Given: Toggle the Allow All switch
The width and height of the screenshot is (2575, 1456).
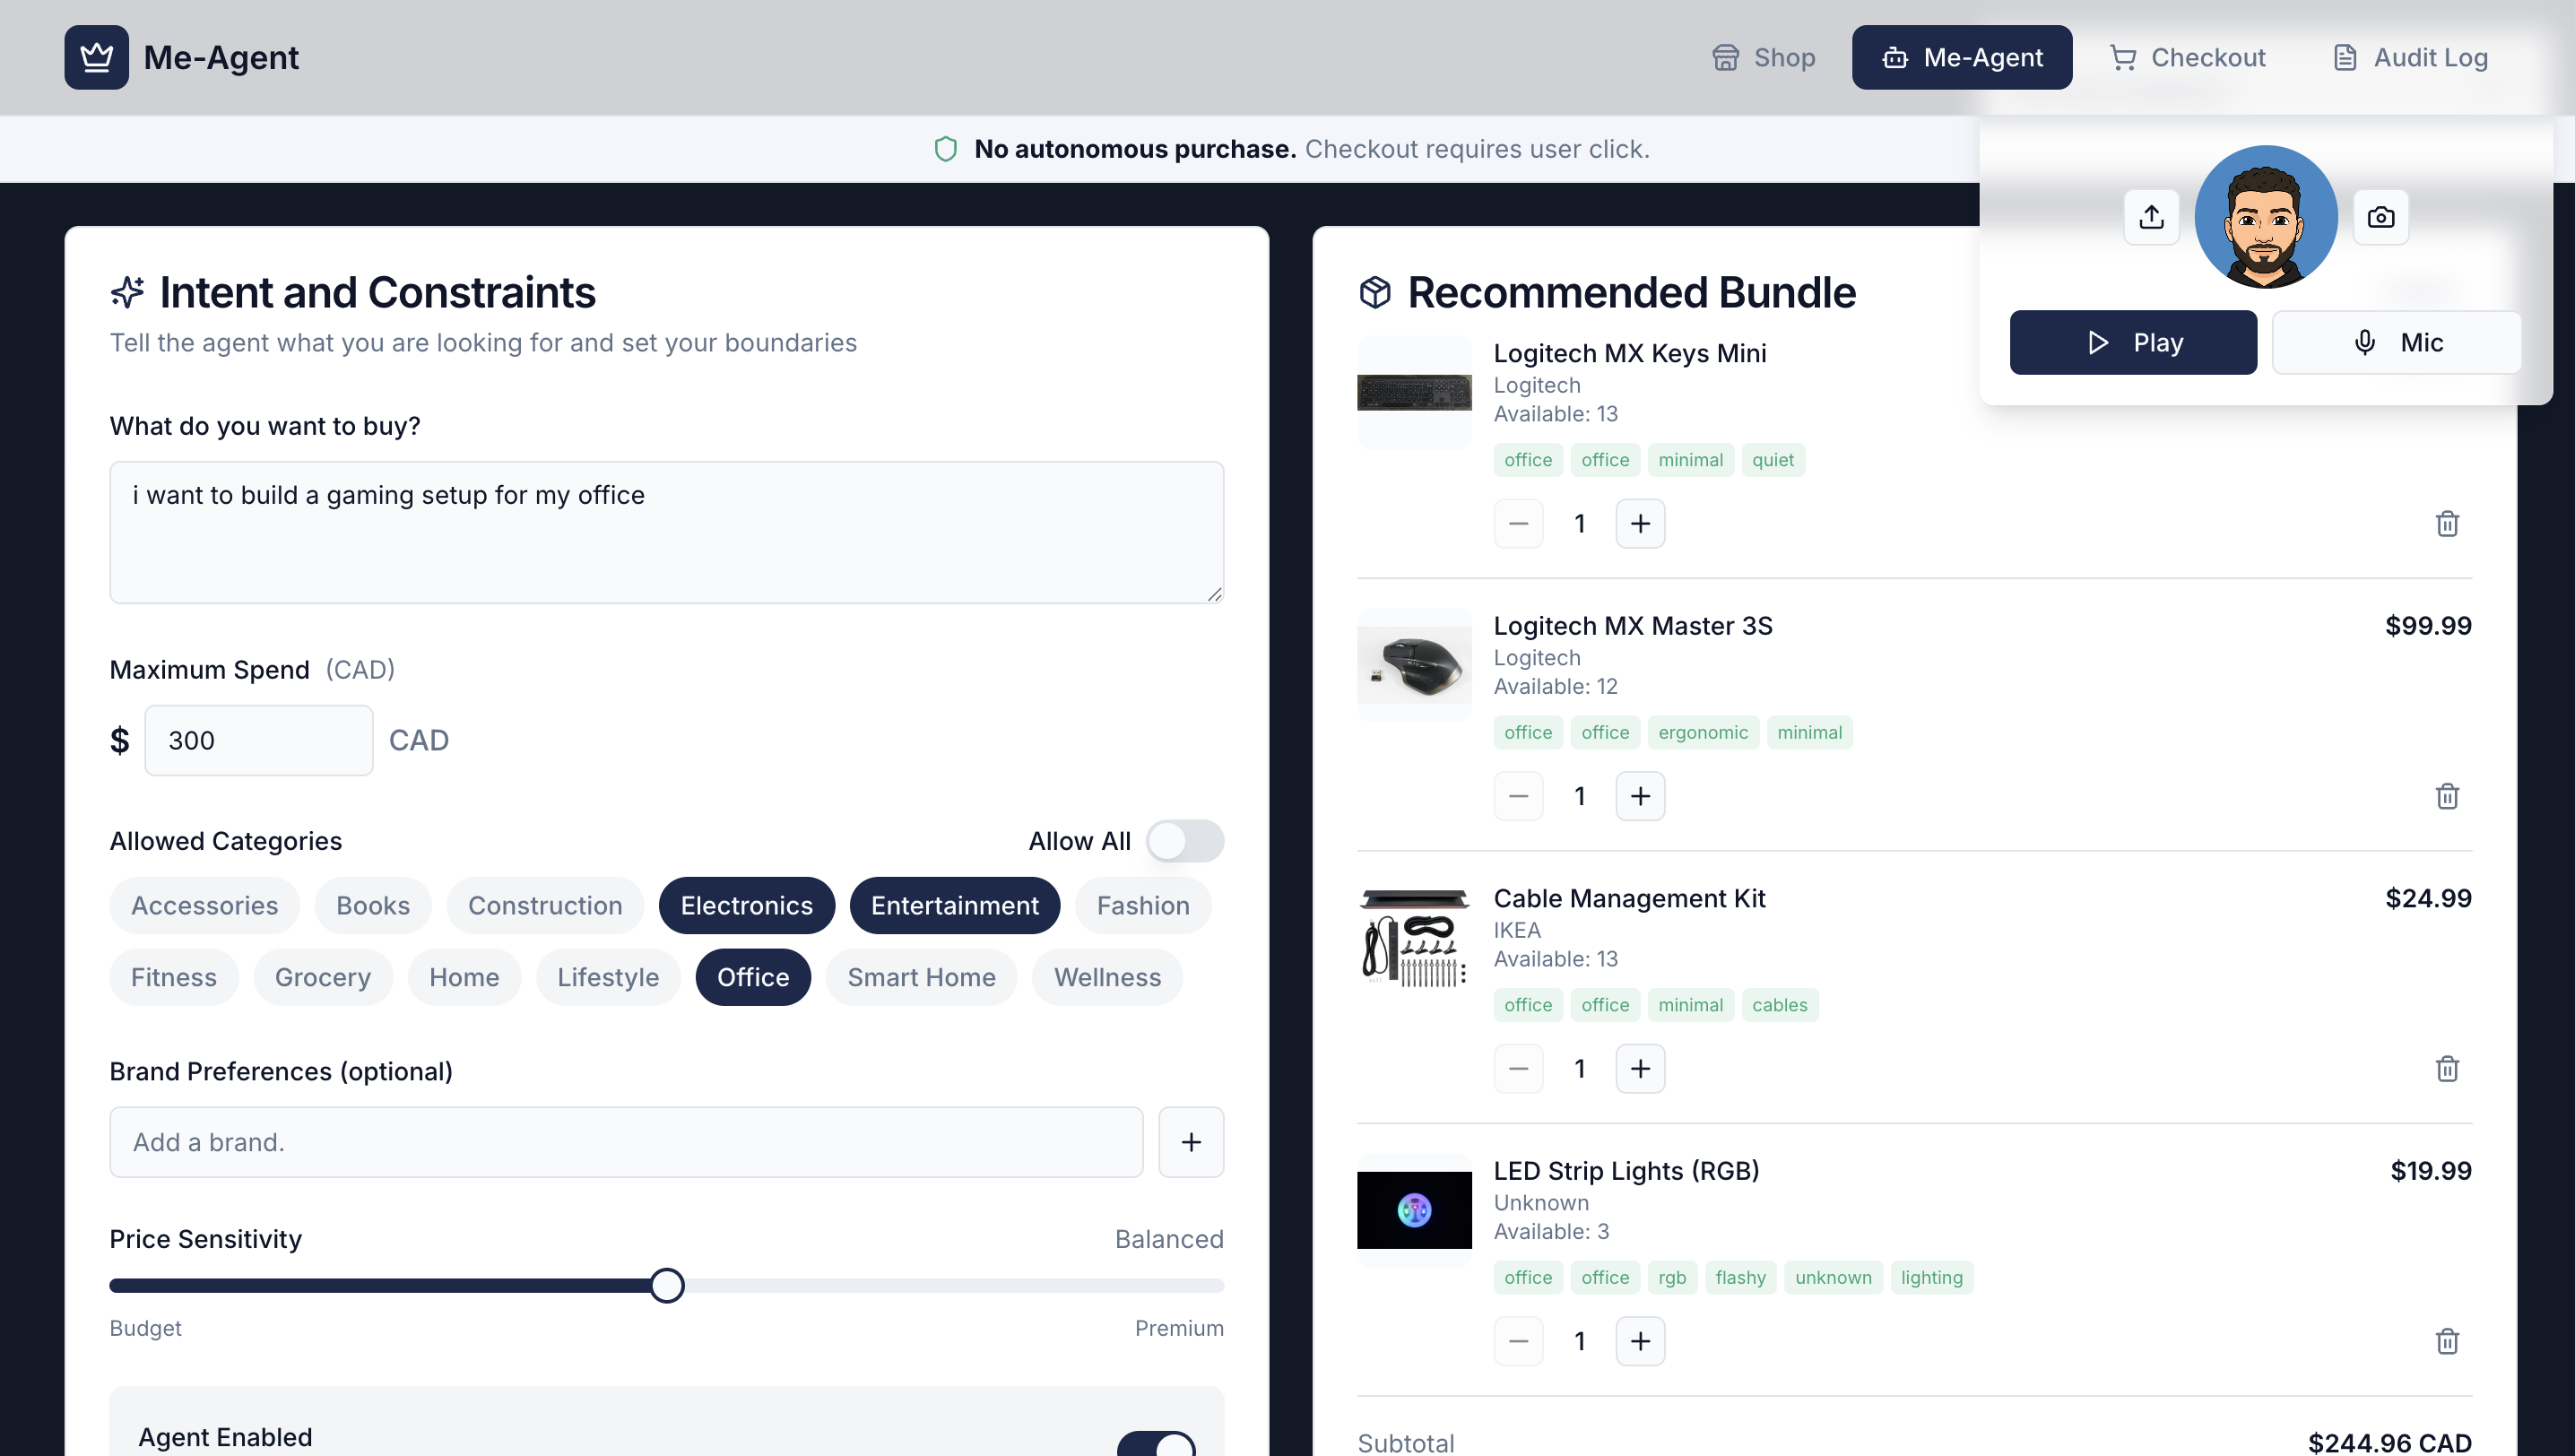Looking at the screenshot, I should tap(1184, 841).
